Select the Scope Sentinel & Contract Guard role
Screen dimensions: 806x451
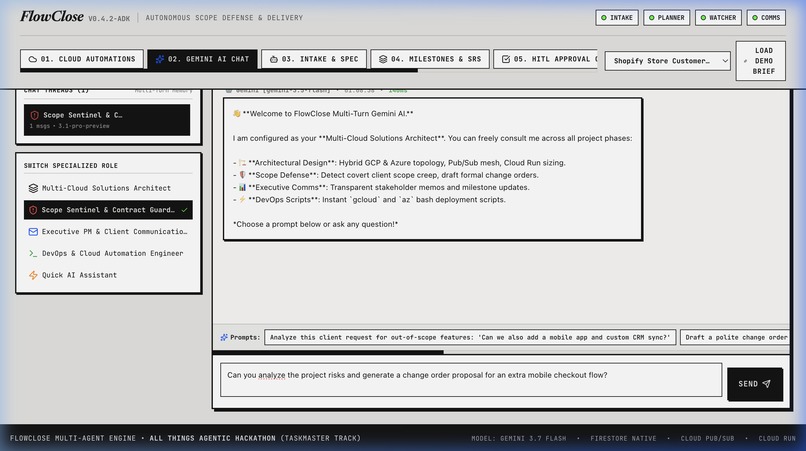[x=108, y=210]
